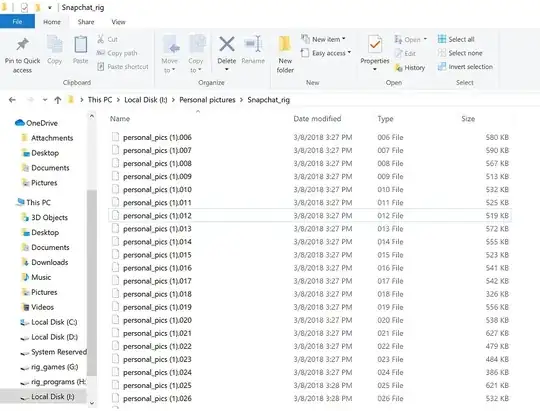This screenshot has height=411, width=540.
Task: Click the Copy path icon
Action: coord(101,53)
